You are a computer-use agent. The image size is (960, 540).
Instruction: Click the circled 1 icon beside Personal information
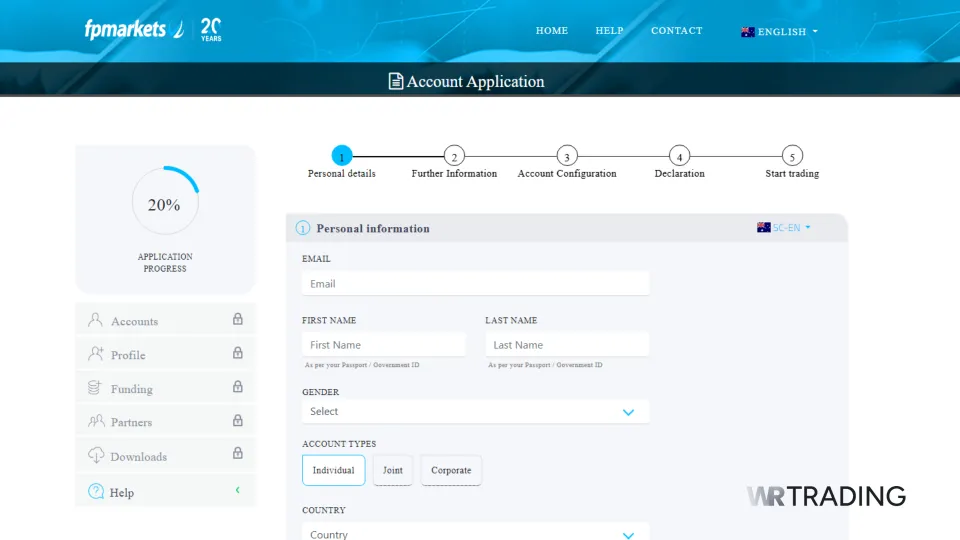302,228
